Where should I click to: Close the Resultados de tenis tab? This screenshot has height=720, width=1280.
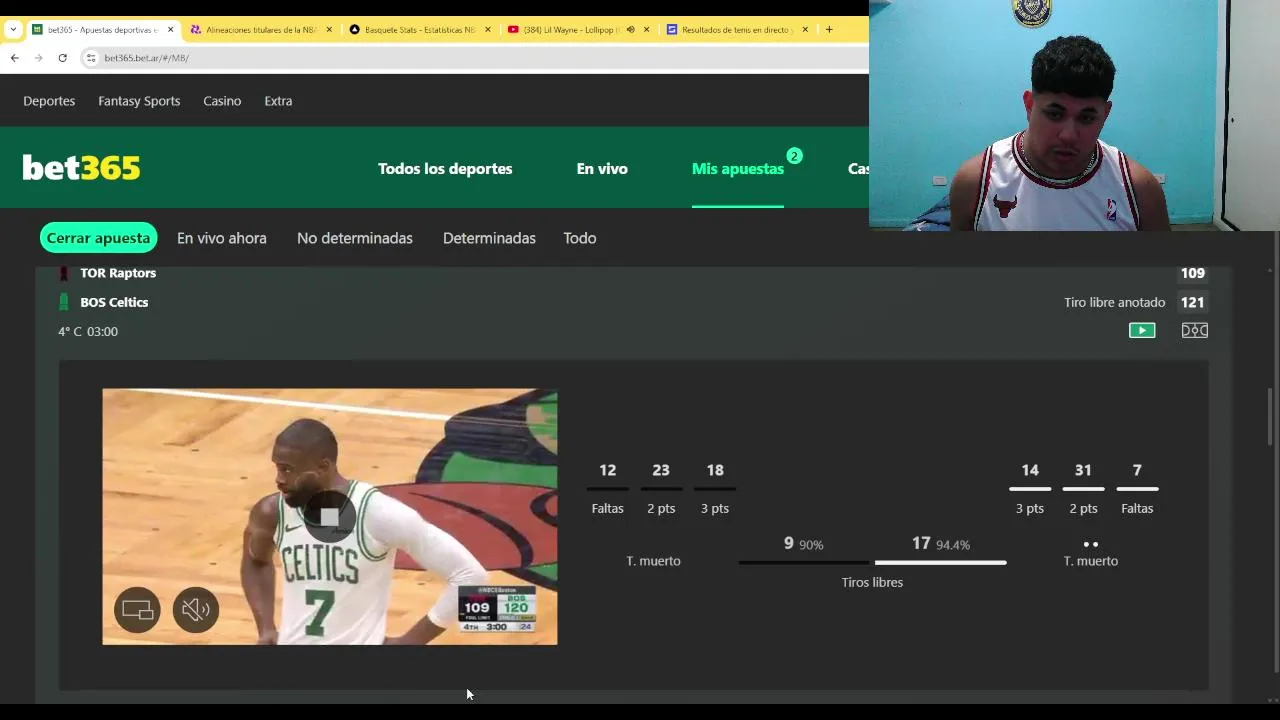(805, 29)
